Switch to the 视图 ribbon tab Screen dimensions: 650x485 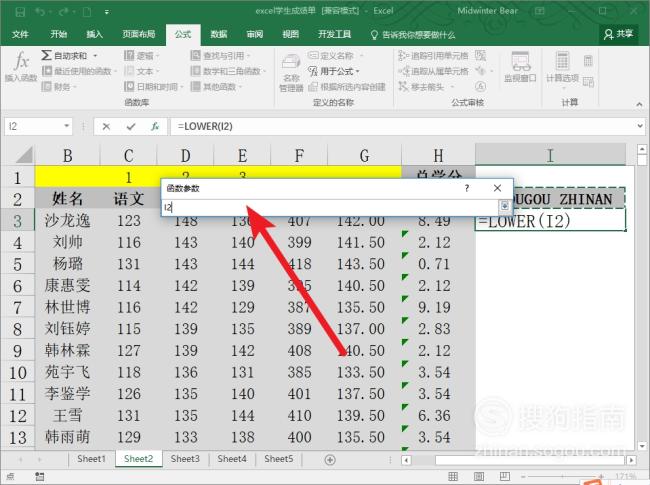click(290, 34)
